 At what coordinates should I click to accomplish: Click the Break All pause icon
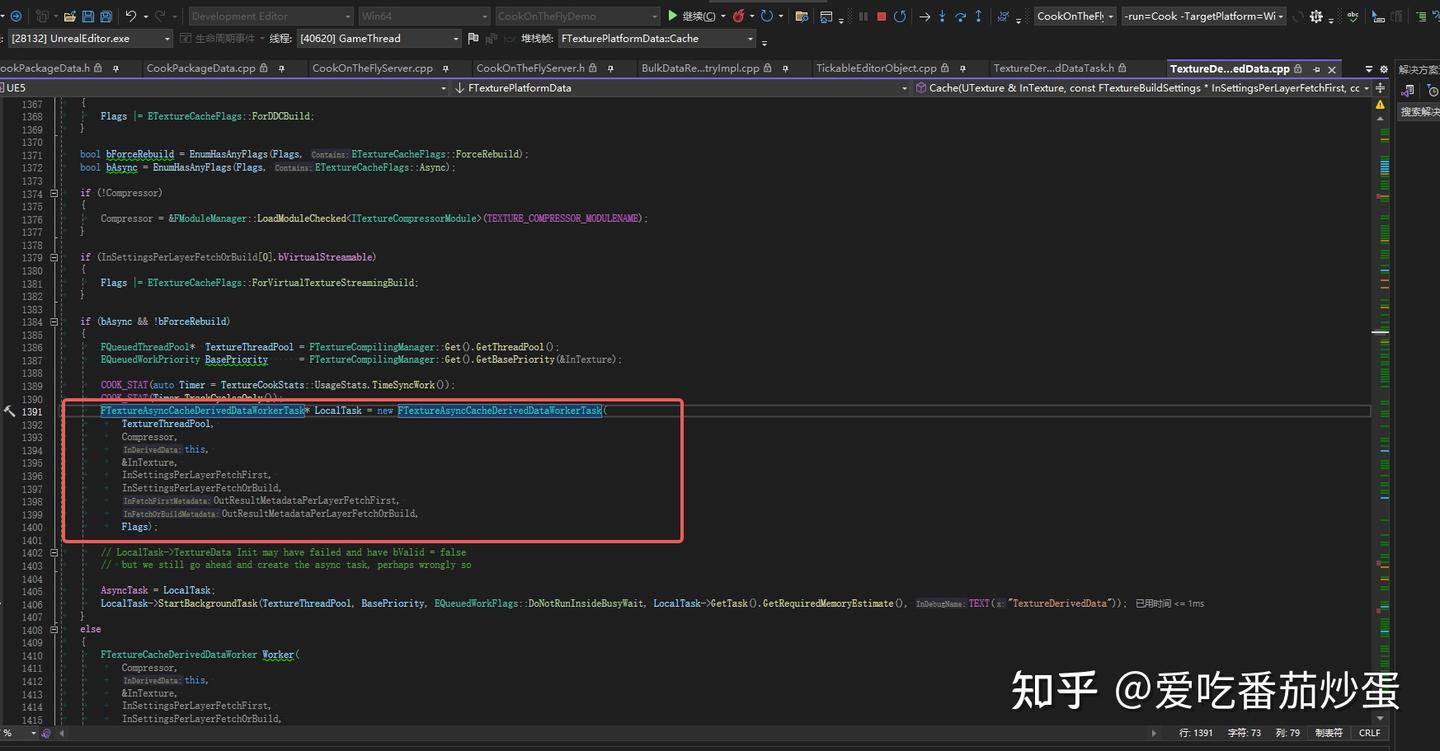click(x=865, y=16)
